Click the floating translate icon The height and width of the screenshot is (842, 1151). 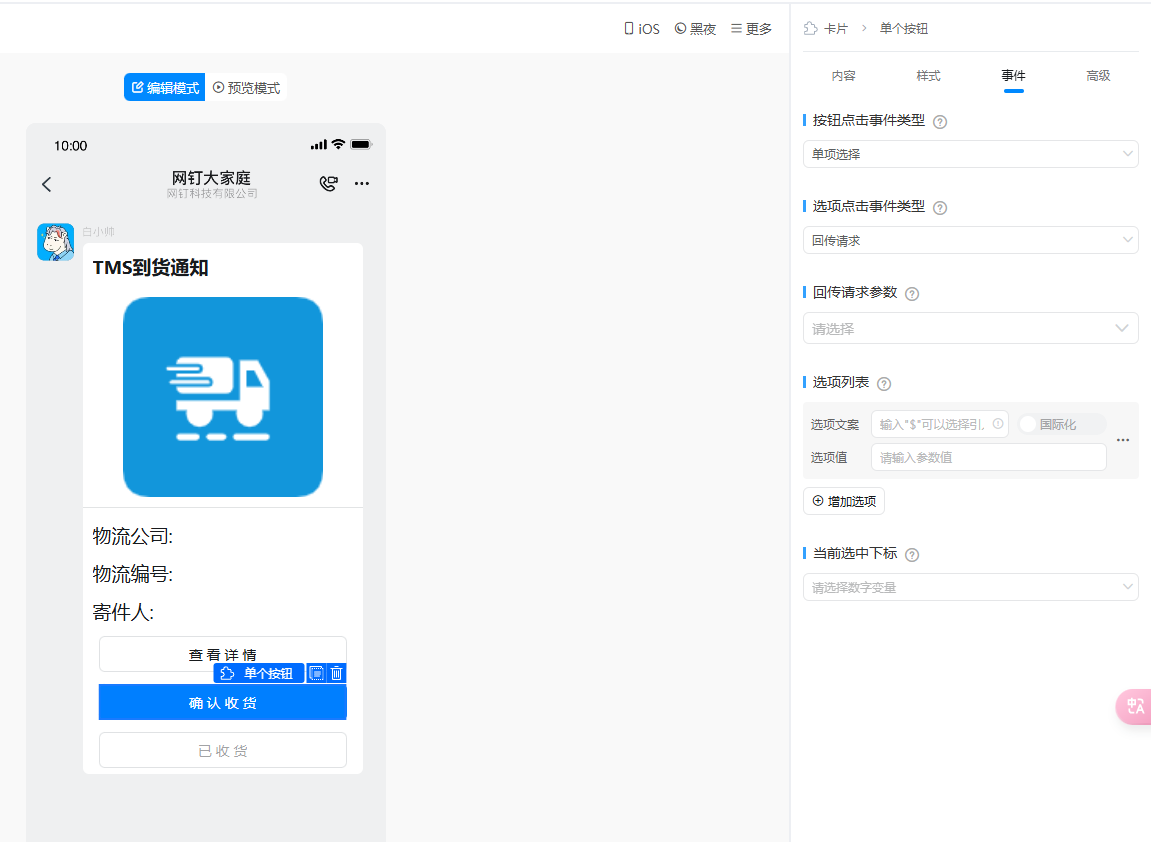[1134, 706]
